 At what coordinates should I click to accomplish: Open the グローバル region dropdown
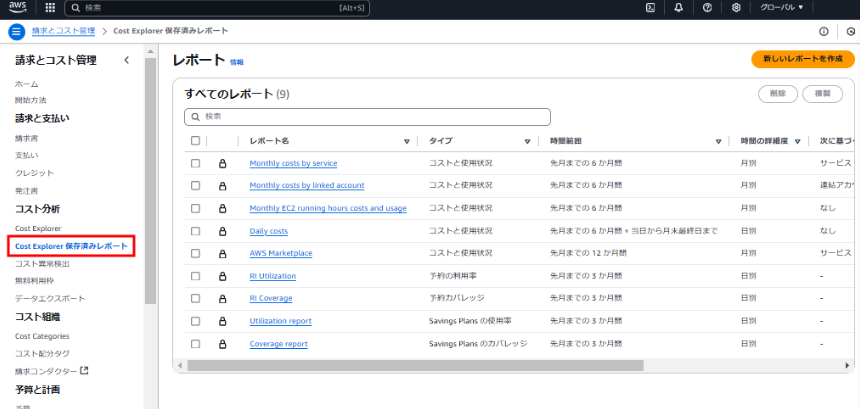(781, 8)
